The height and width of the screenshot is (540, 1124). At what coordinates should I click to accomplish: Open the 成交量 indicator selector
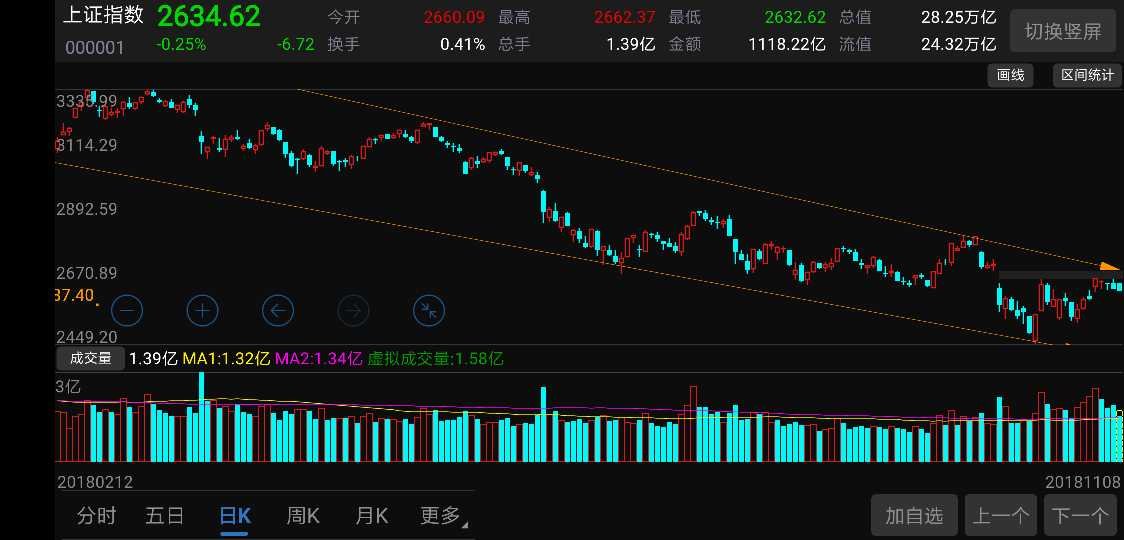[x=90, y=358]
